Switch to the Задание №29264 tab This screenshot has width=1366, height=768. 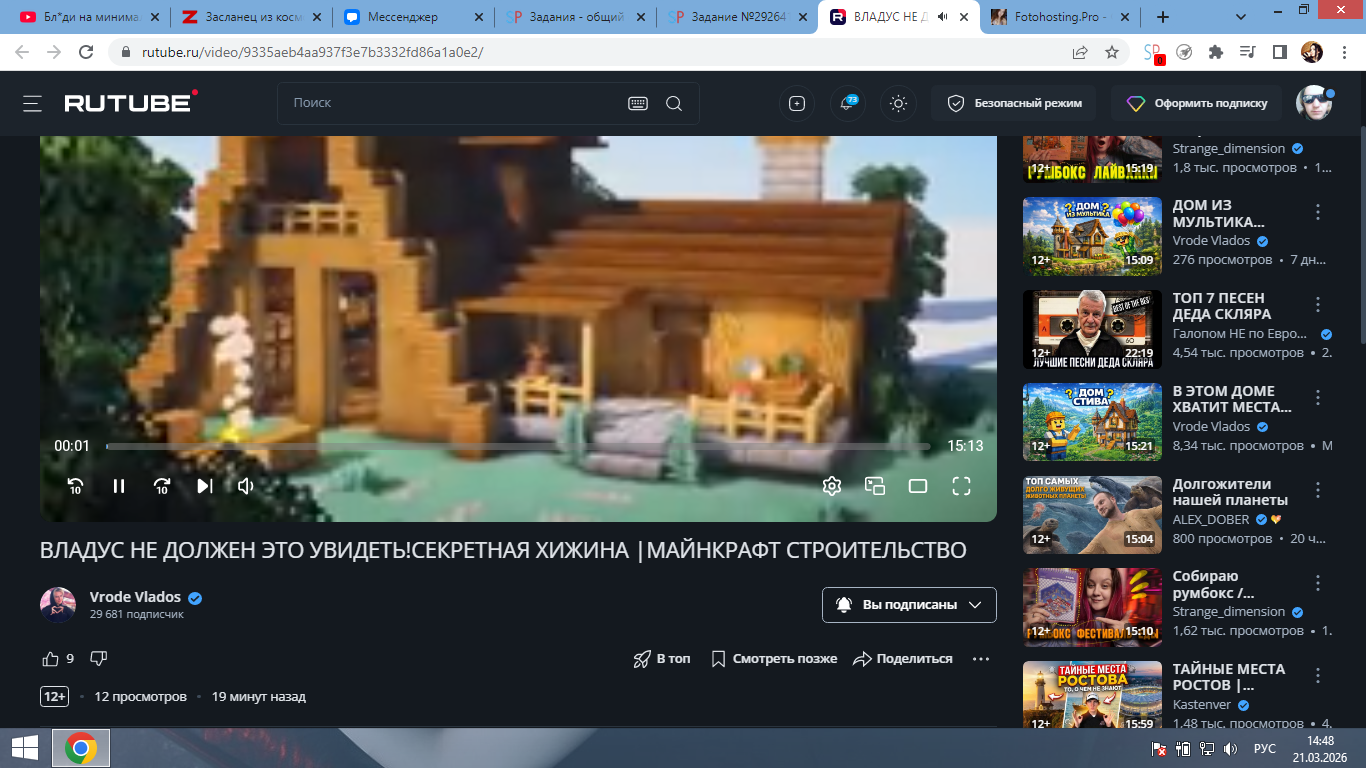(737, 17)
